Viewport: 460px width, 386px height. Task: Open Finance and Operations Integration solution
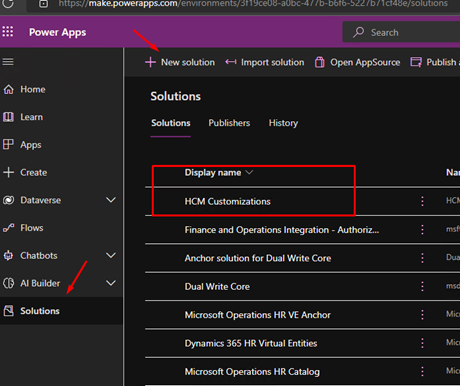click(282, 230)
